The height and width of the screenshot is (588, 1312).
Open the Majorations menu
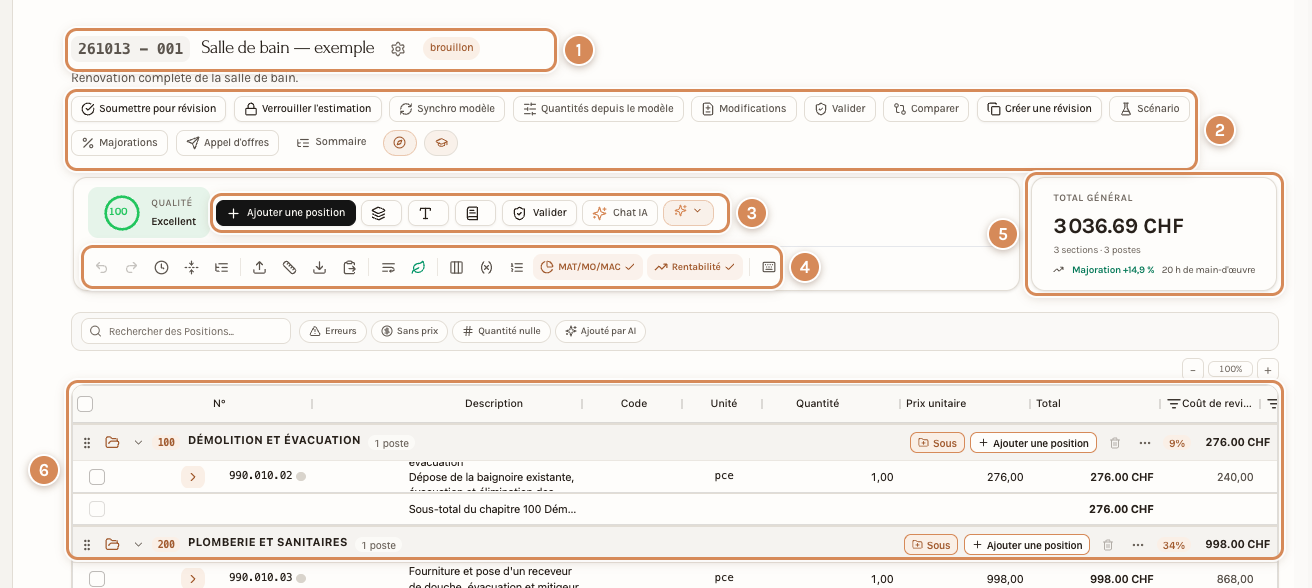click(119, 143)
